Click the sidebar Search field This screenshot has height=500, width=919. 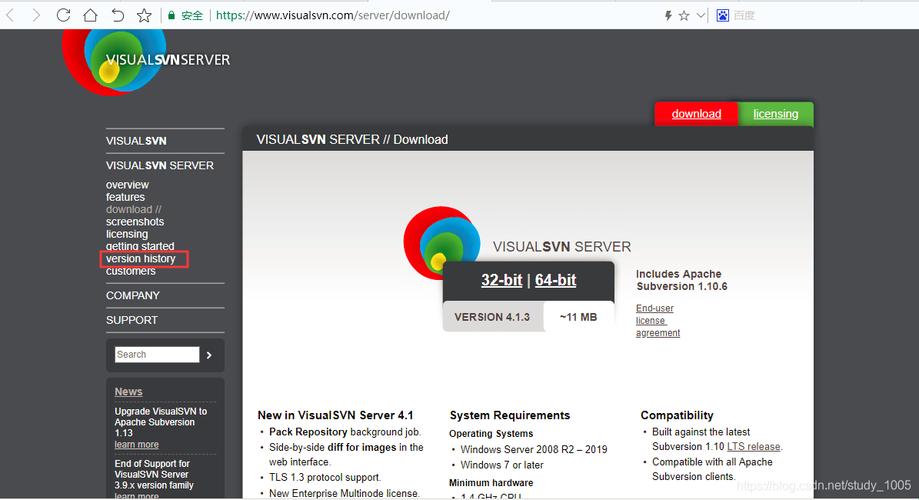pyautogui.click(x=157, y=355)
